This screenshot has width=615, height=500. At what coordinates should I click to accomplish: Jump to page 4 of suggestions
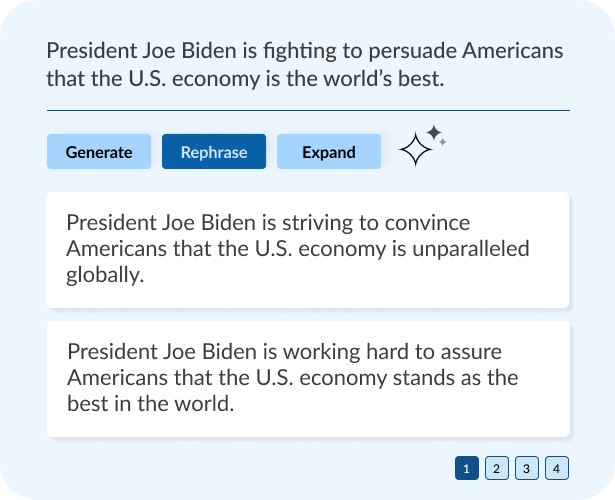pyautogui.click(x=557, y=467)
